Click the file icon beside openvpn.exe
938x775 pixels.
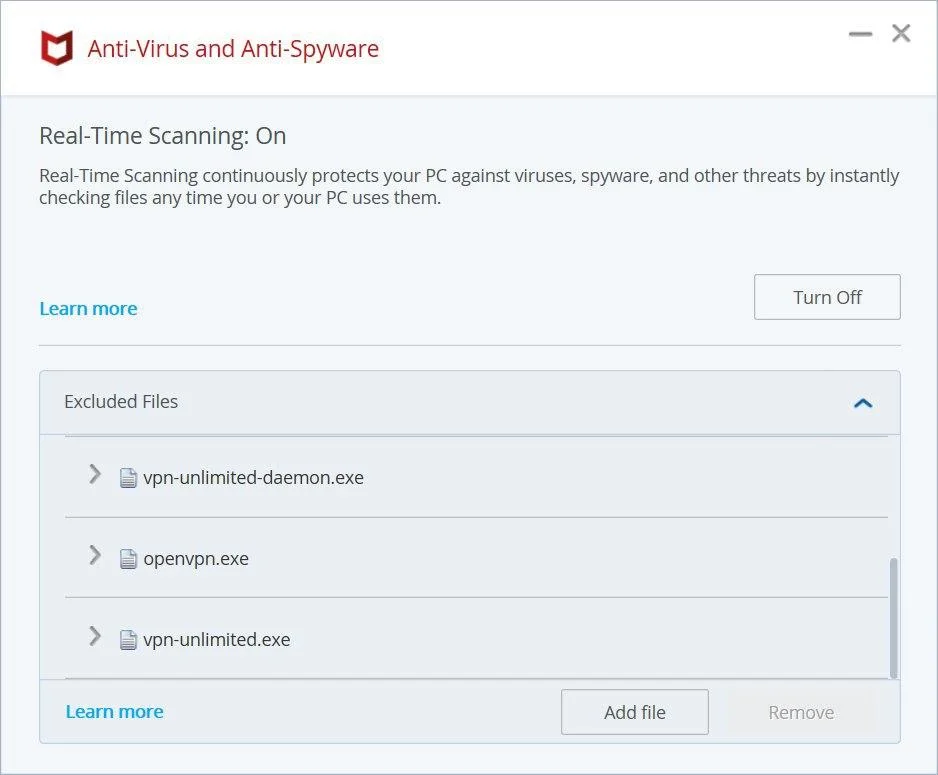point(128,559)
